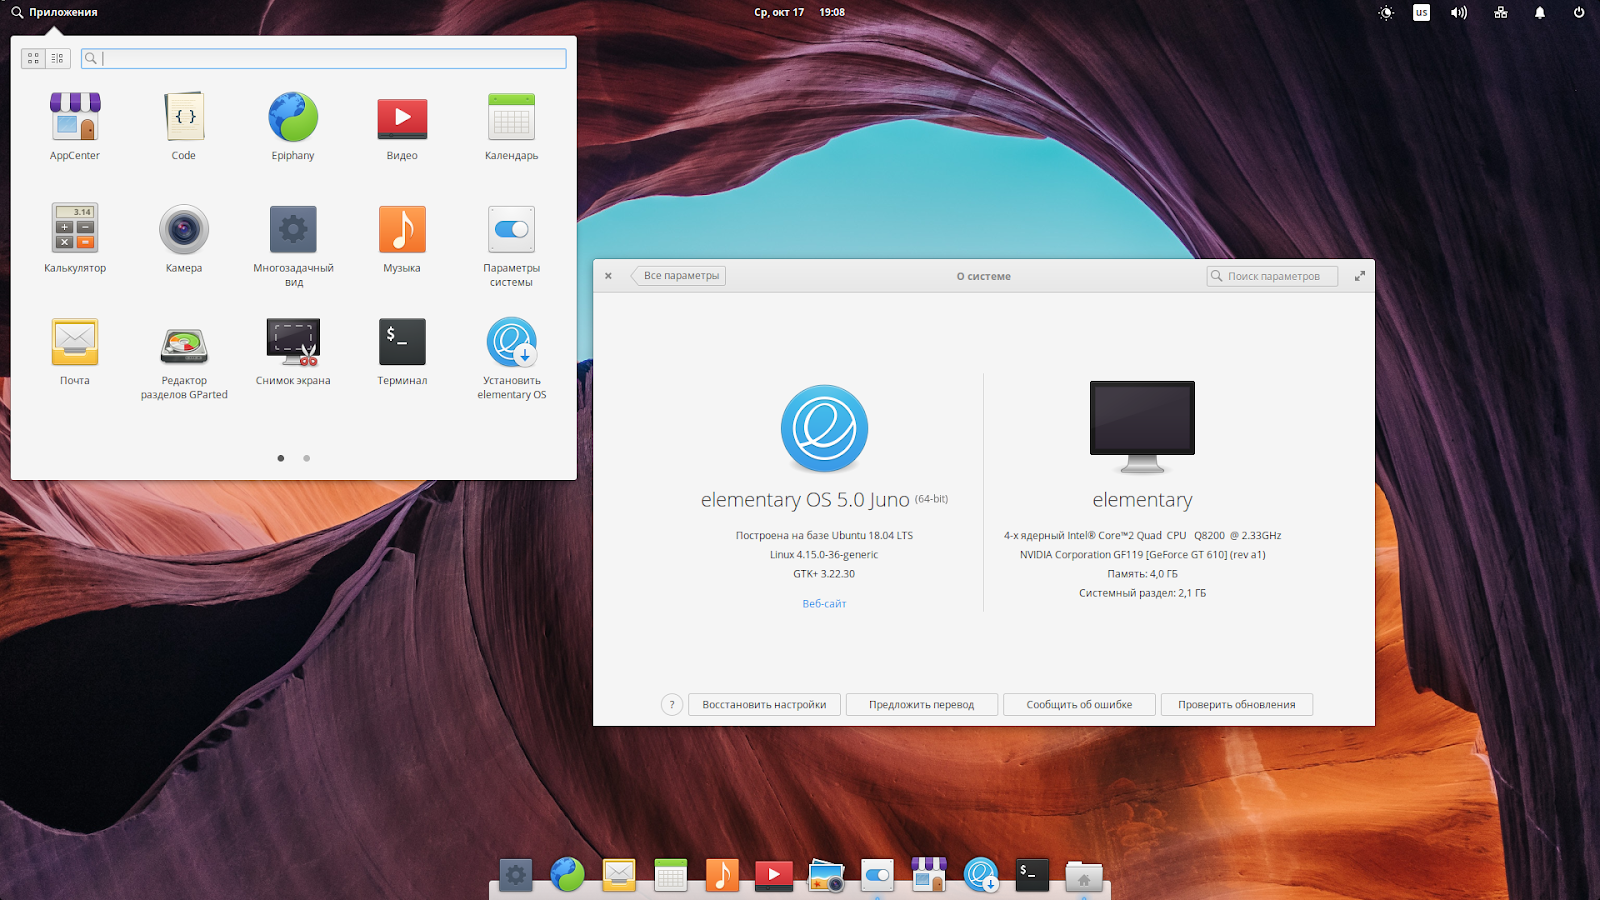The height and width of the screenshot is (900, 1600).
Task: Click the 'us' keyboard layout indicator
Action: point(1420,13)
